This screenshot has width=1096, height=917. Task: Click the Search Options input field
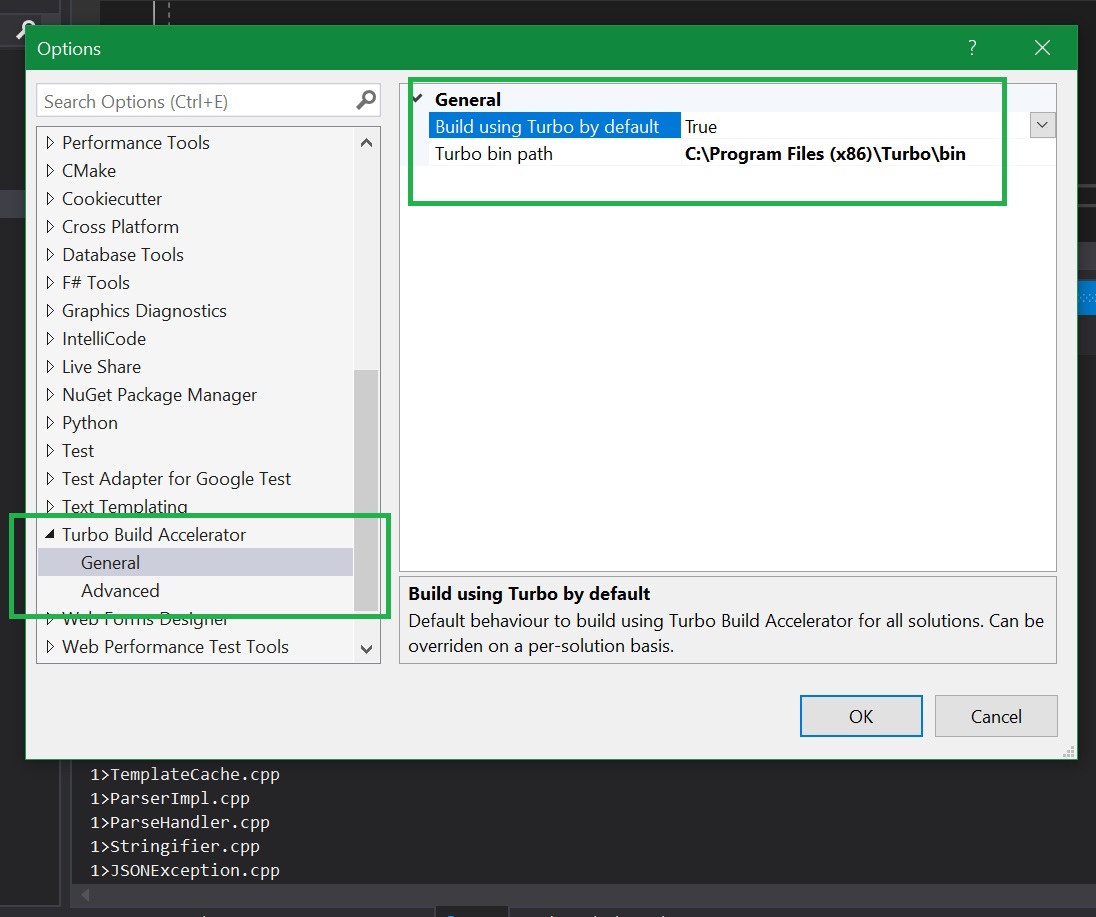click(x=195, y=101)
